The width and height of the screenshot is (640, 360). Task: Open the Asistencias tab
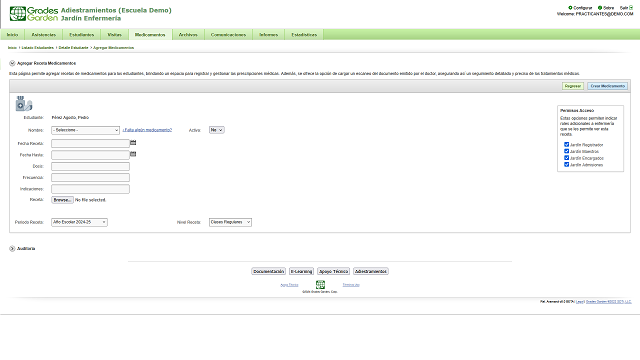click(x=44, y=35)
